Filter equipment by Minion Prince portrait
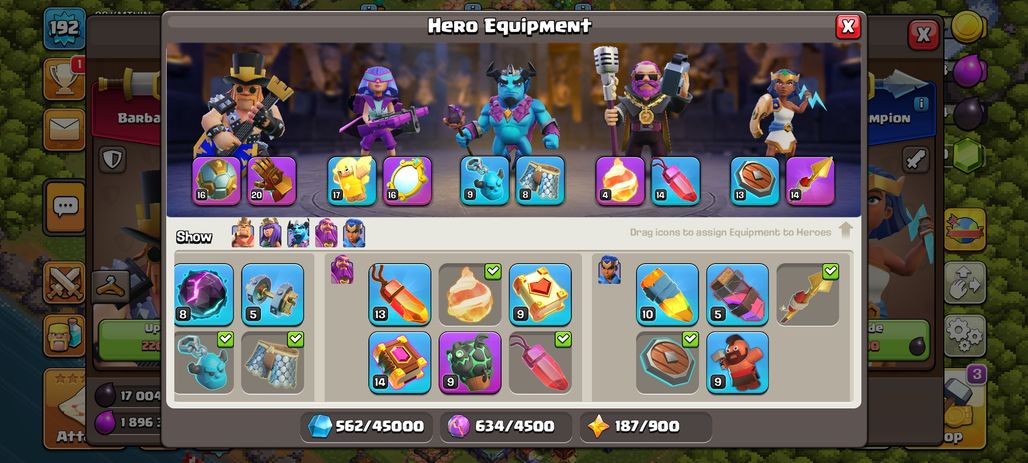The width and height of the screenshot is (1028, 463). tap(298, 233)
